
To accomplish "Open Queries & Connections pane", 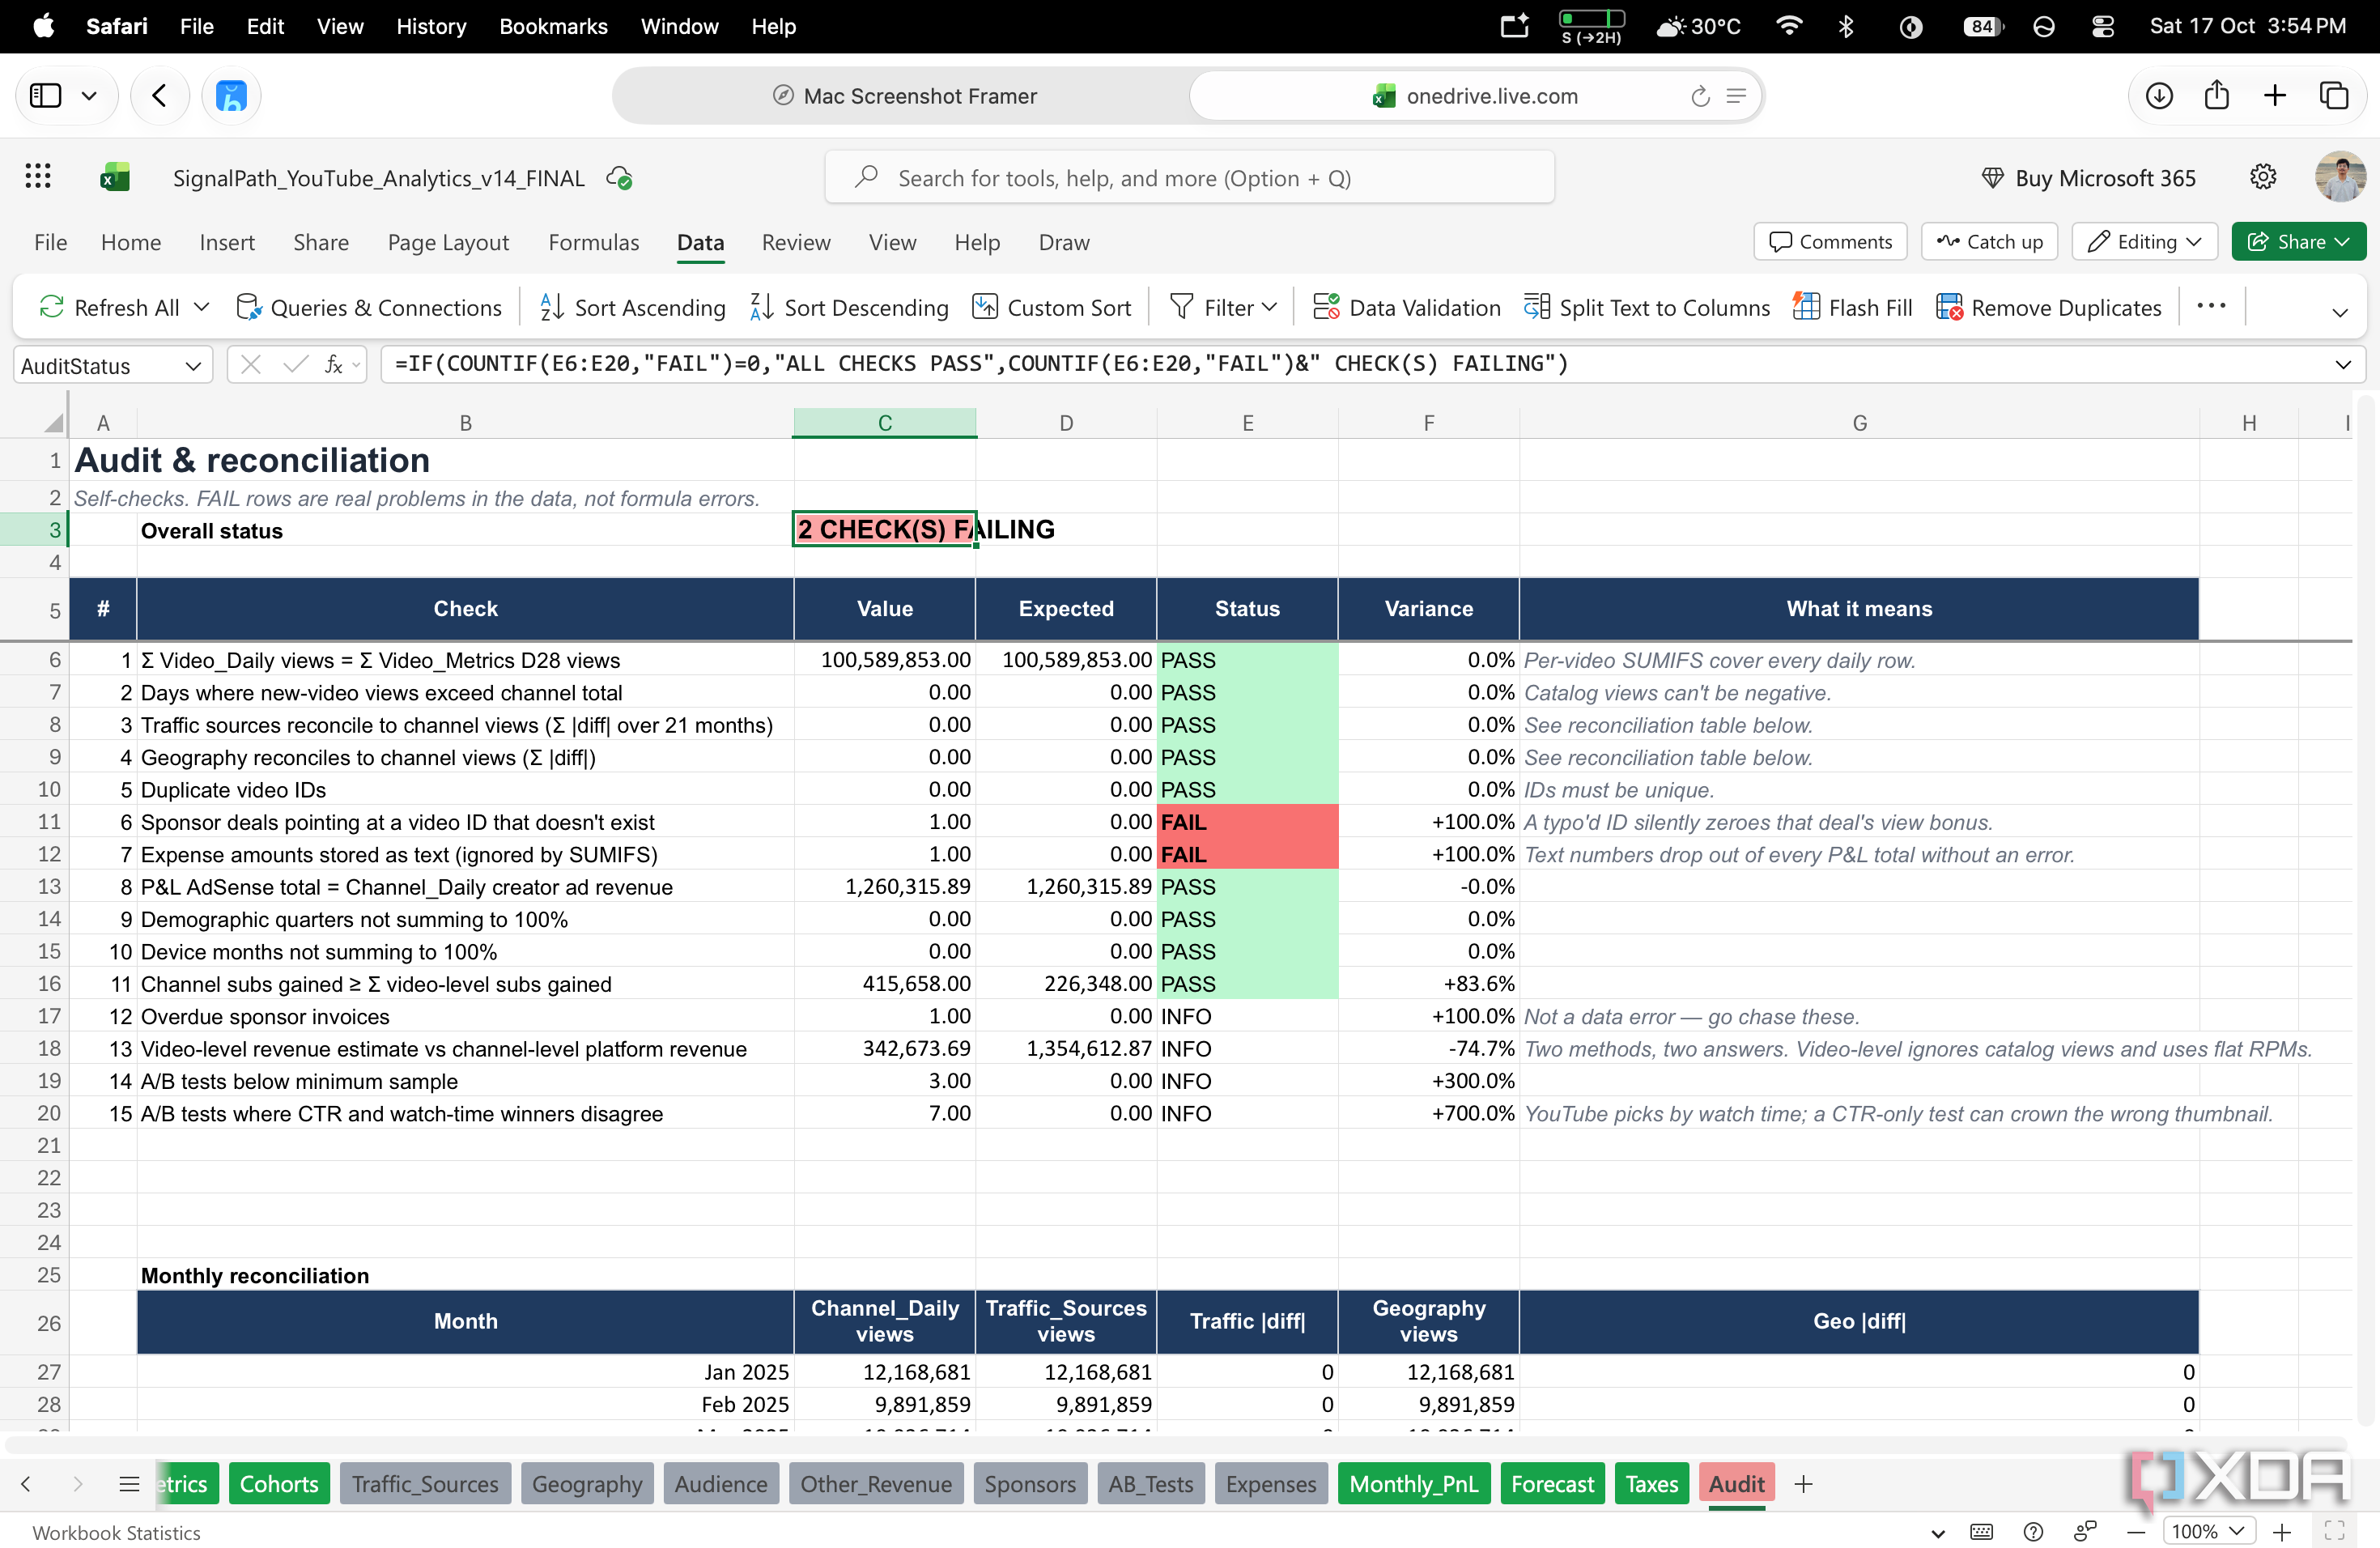I will click(x=369, y=307).
